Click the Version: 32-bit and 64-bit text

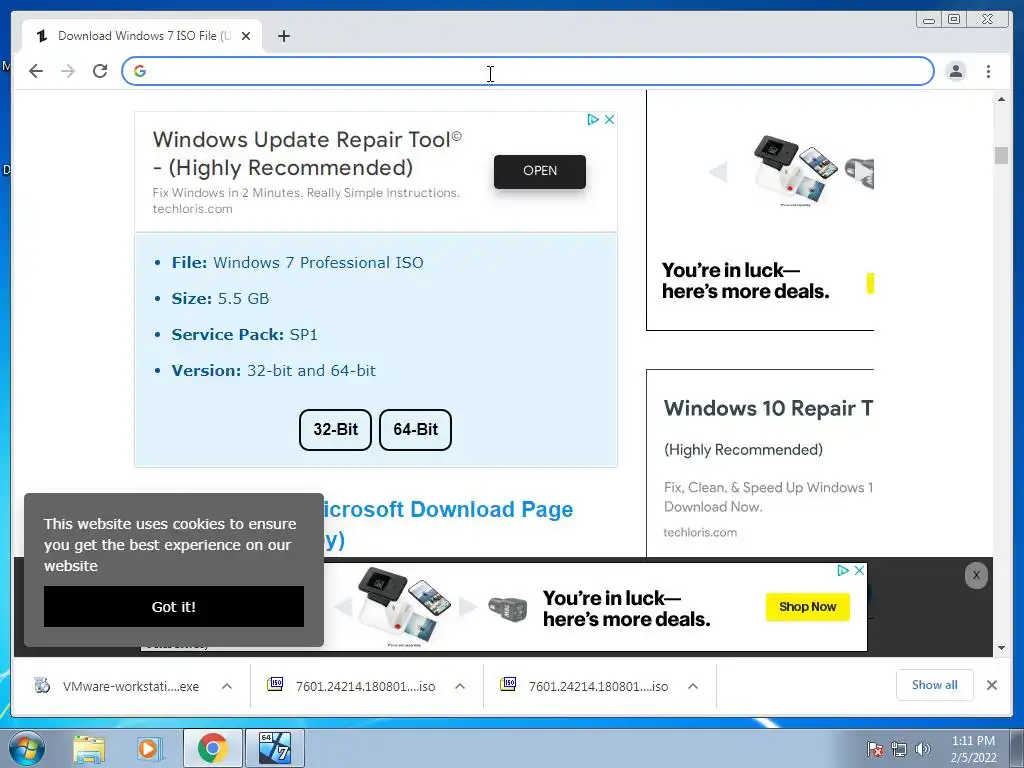pyautogui.click(x=274, y=370)
